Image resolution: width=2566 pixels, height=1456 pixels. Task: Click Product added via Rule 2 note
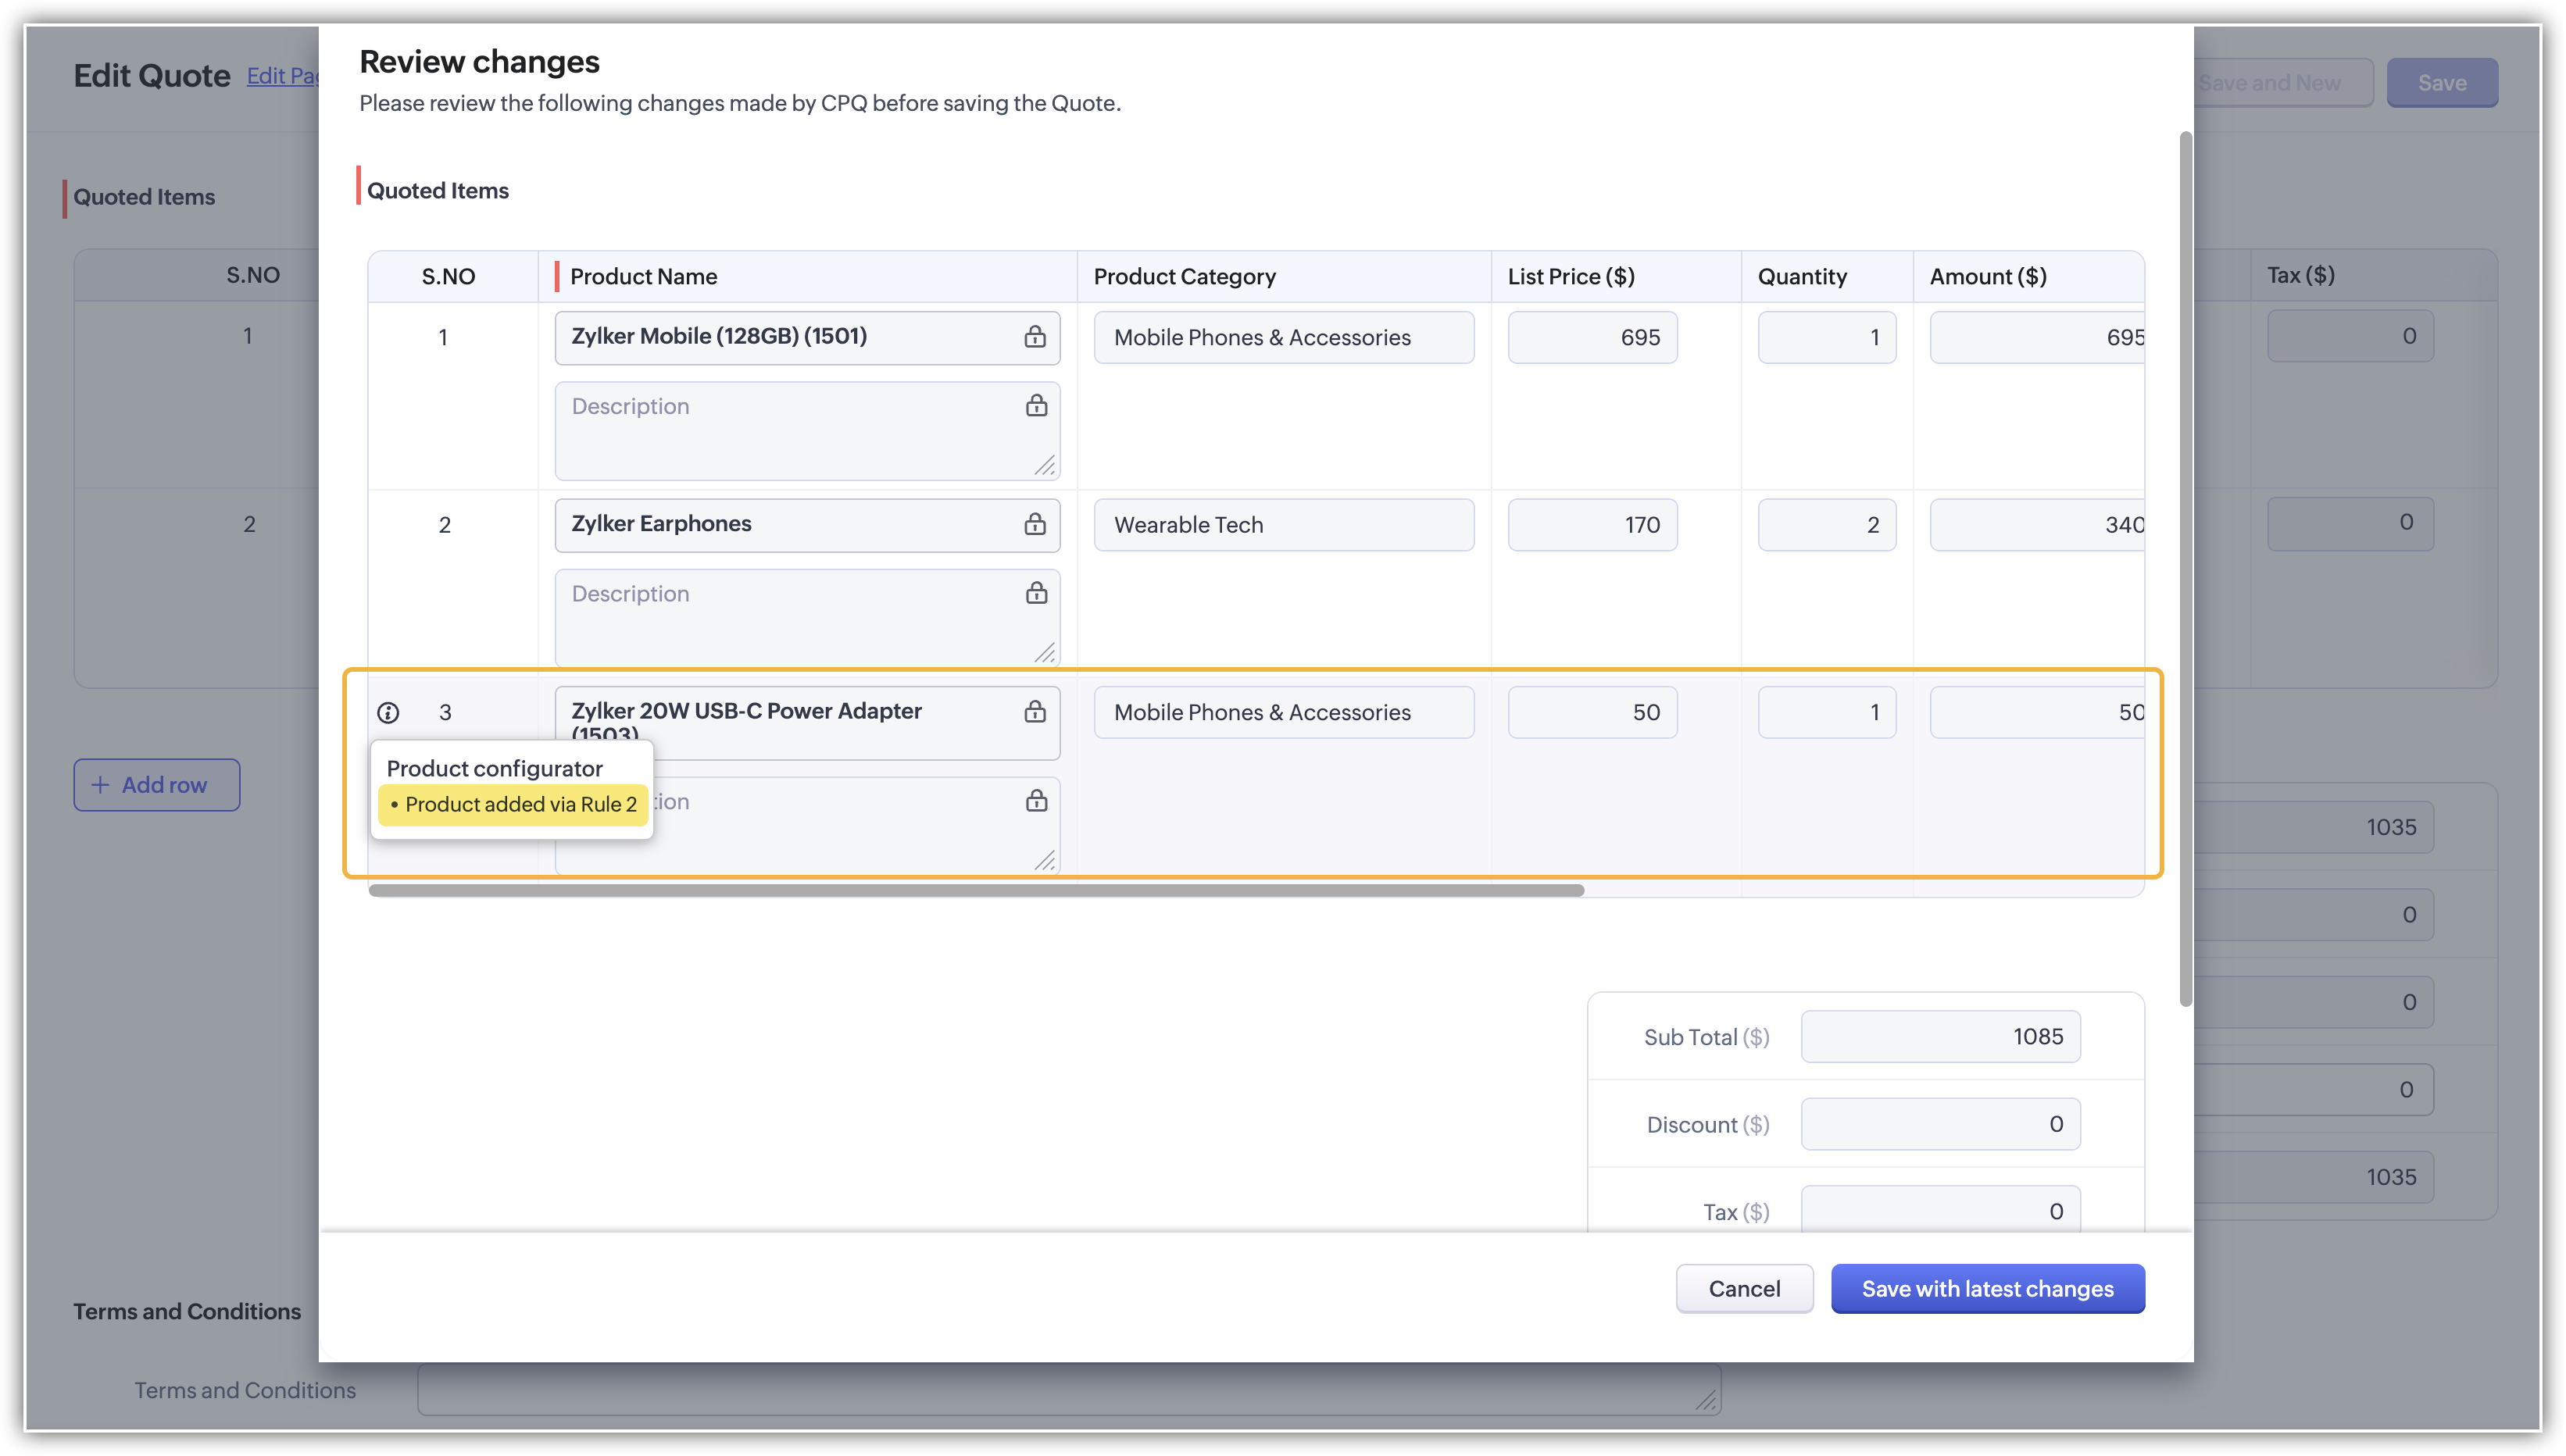(513, 804)
